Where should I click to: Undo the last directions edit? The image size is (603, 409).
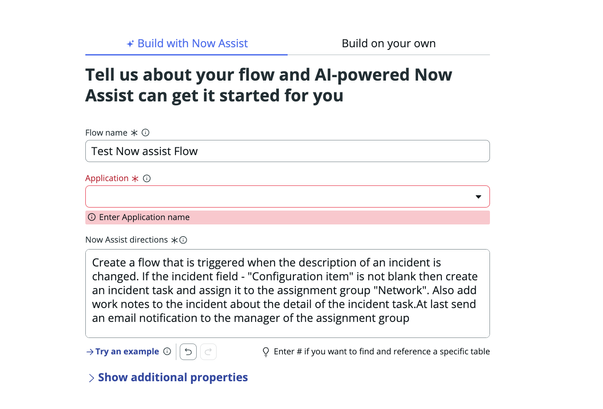(188, 352)
